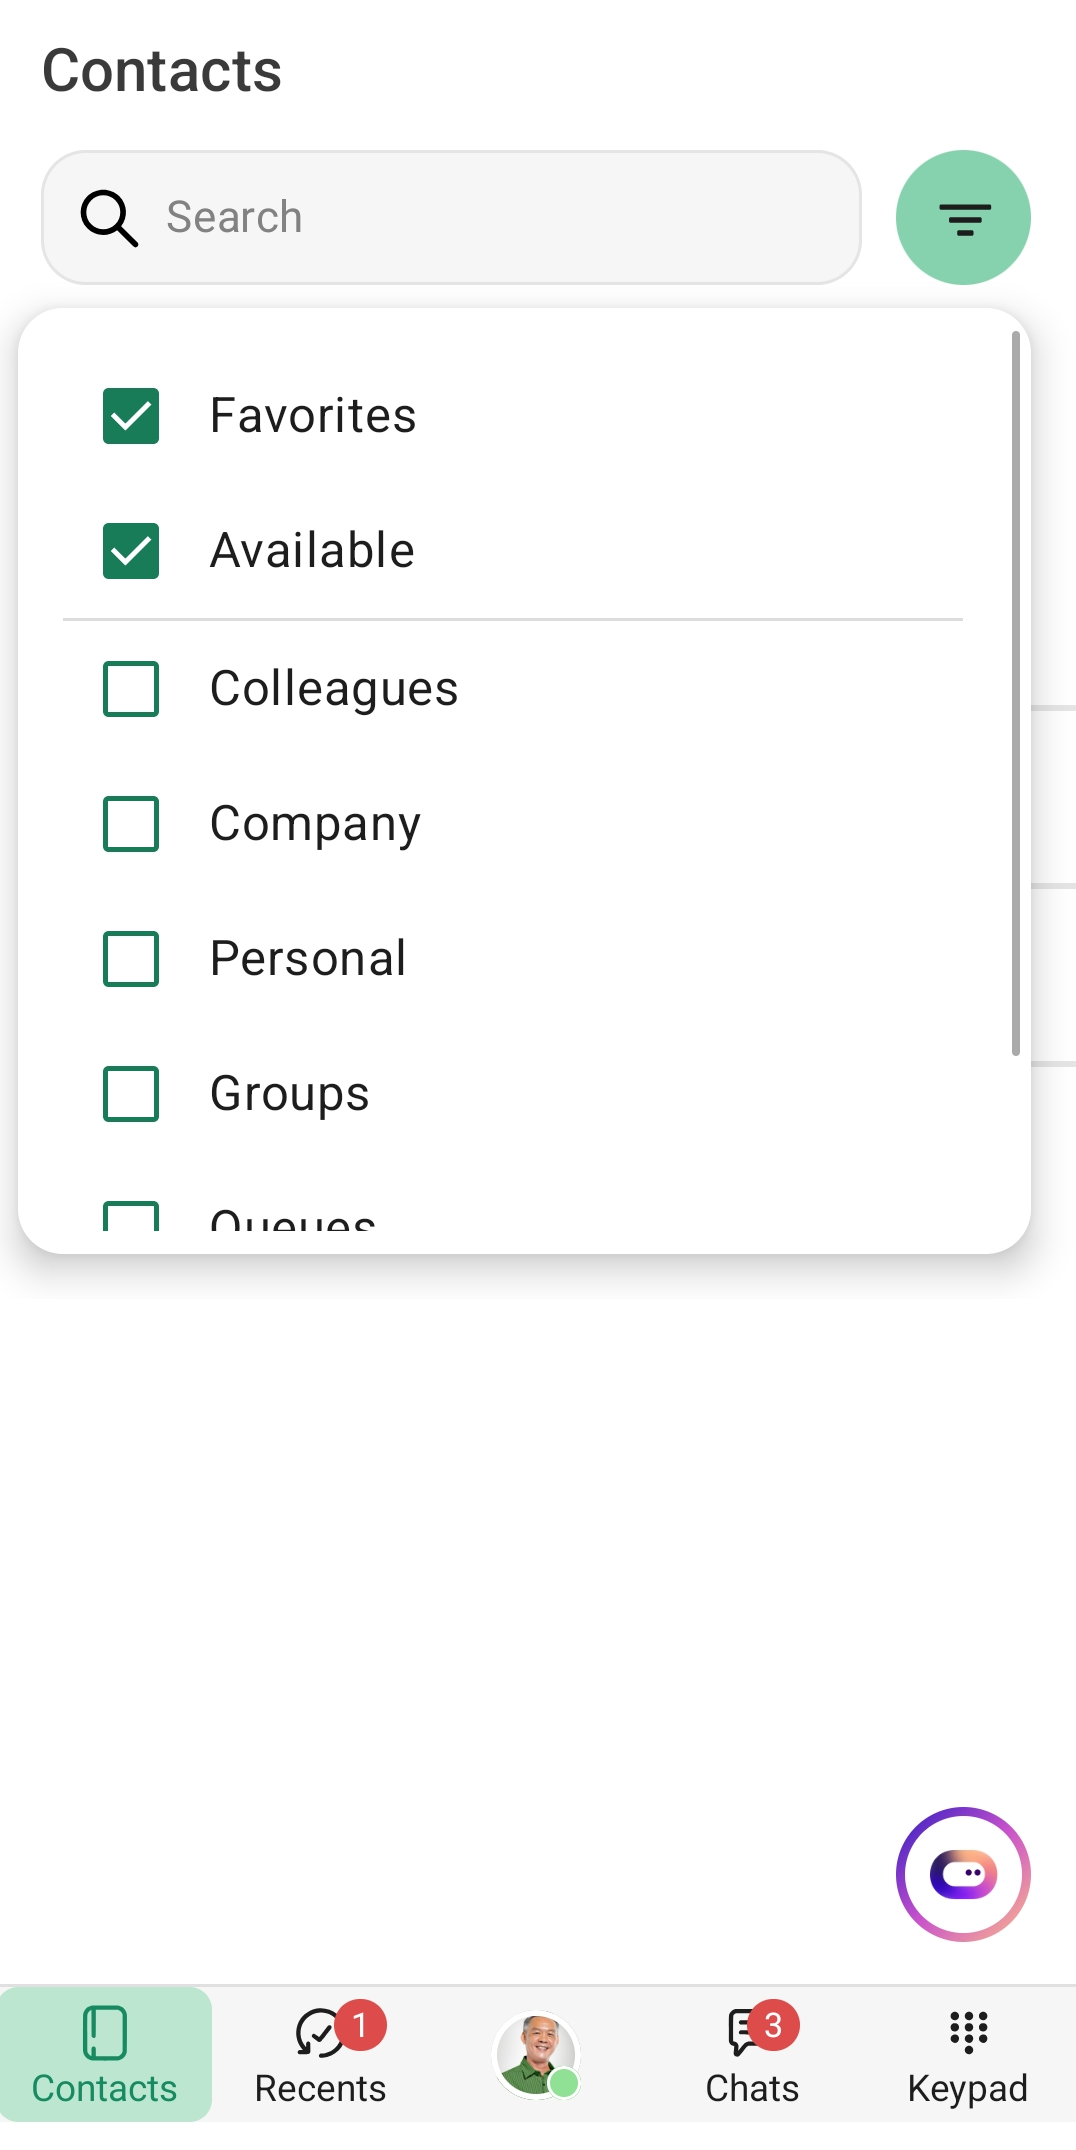Click the Colleagues filter label

(x=334, y=689)
